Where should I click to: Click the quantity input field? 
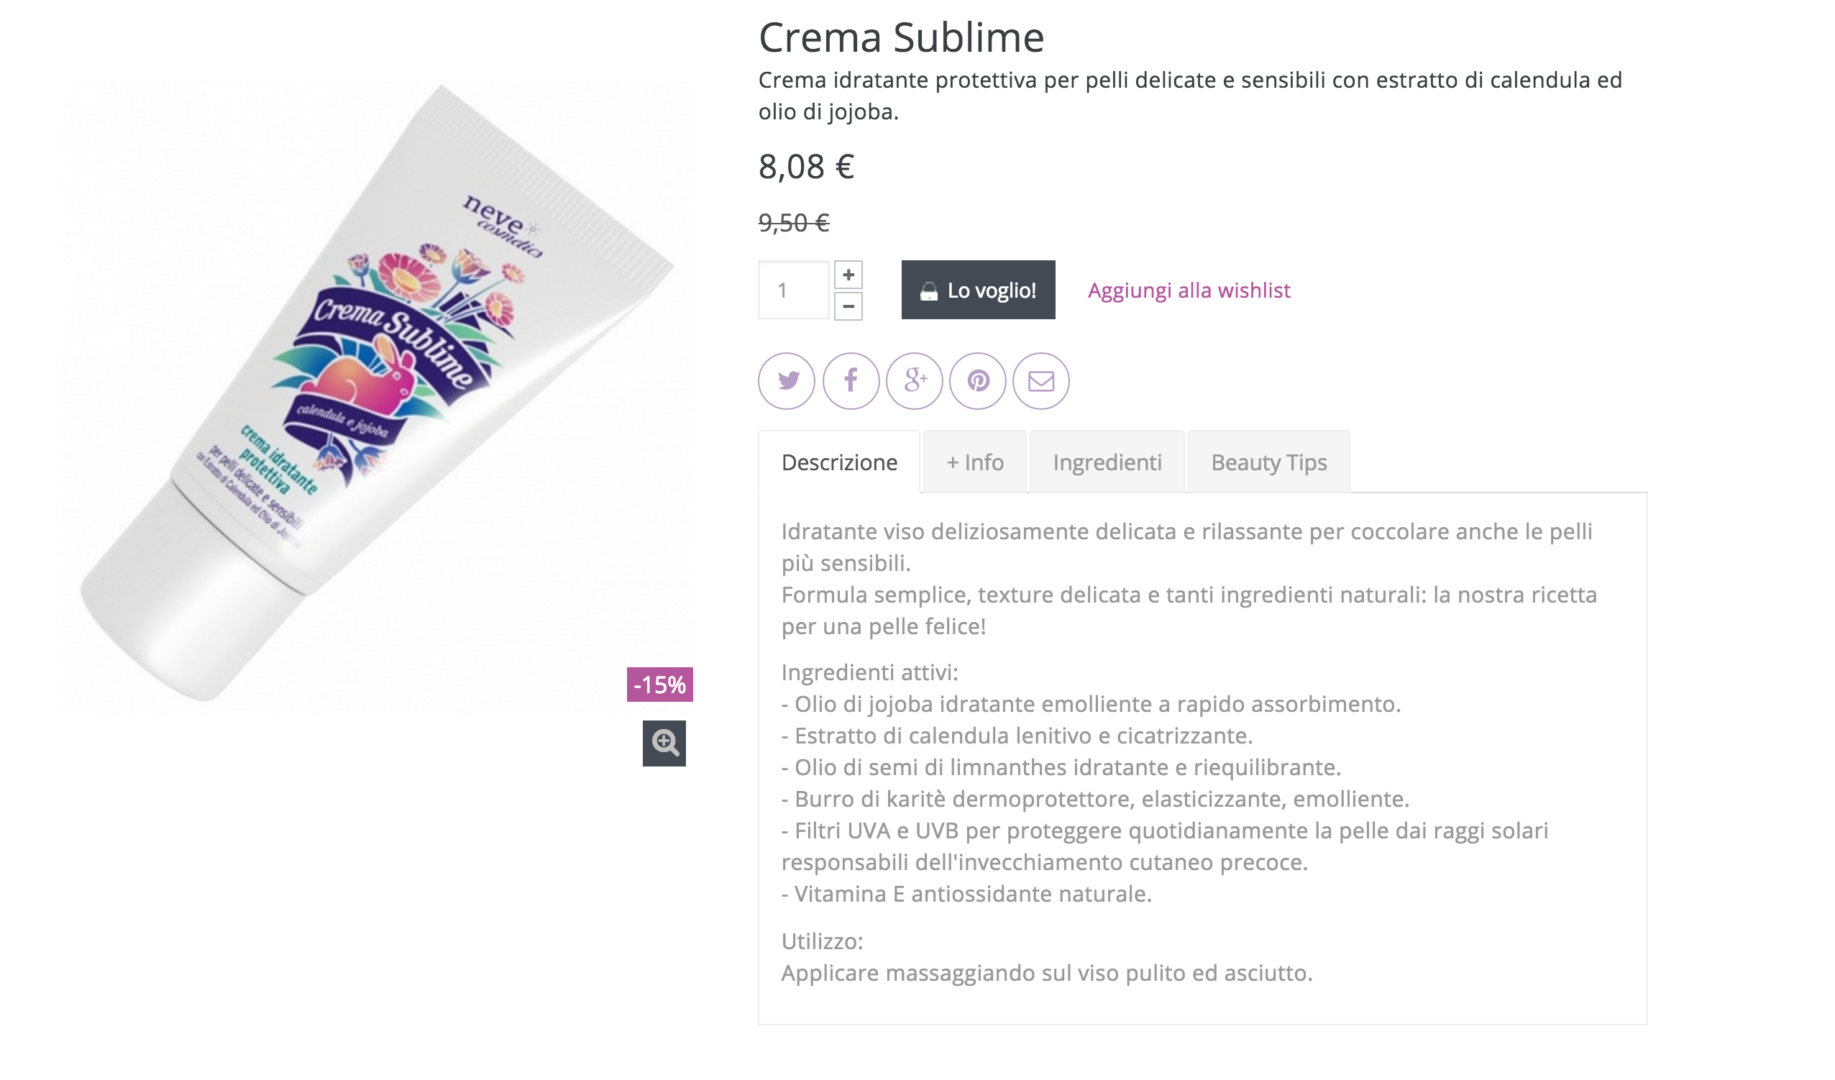click(793, 290)
